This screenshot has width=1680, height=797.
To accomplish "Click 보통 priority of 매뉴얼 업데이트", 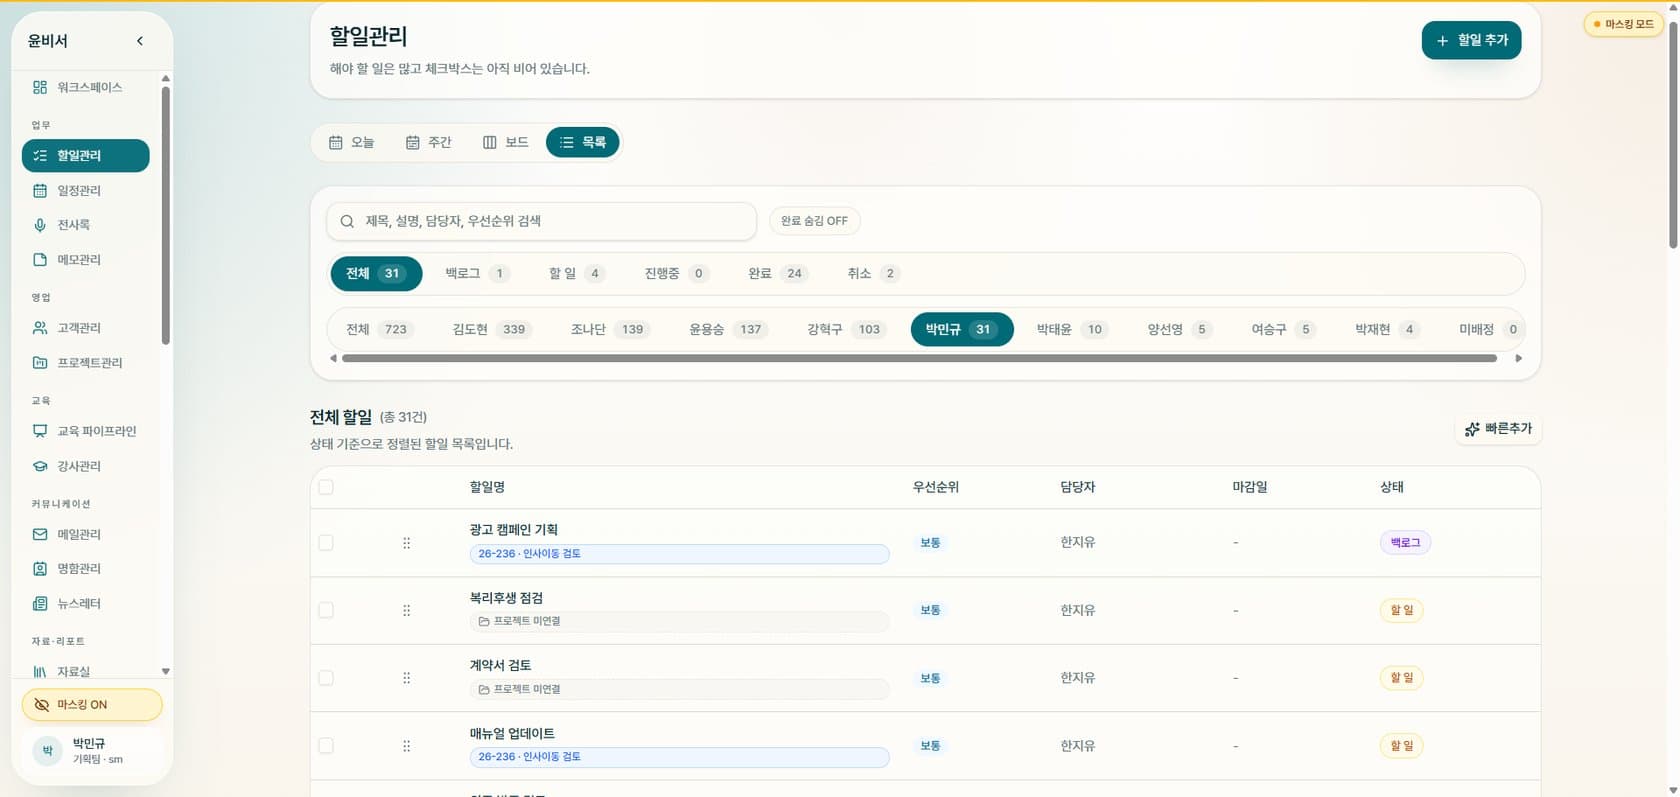I will pyautogui.click(x=930, y=746).
